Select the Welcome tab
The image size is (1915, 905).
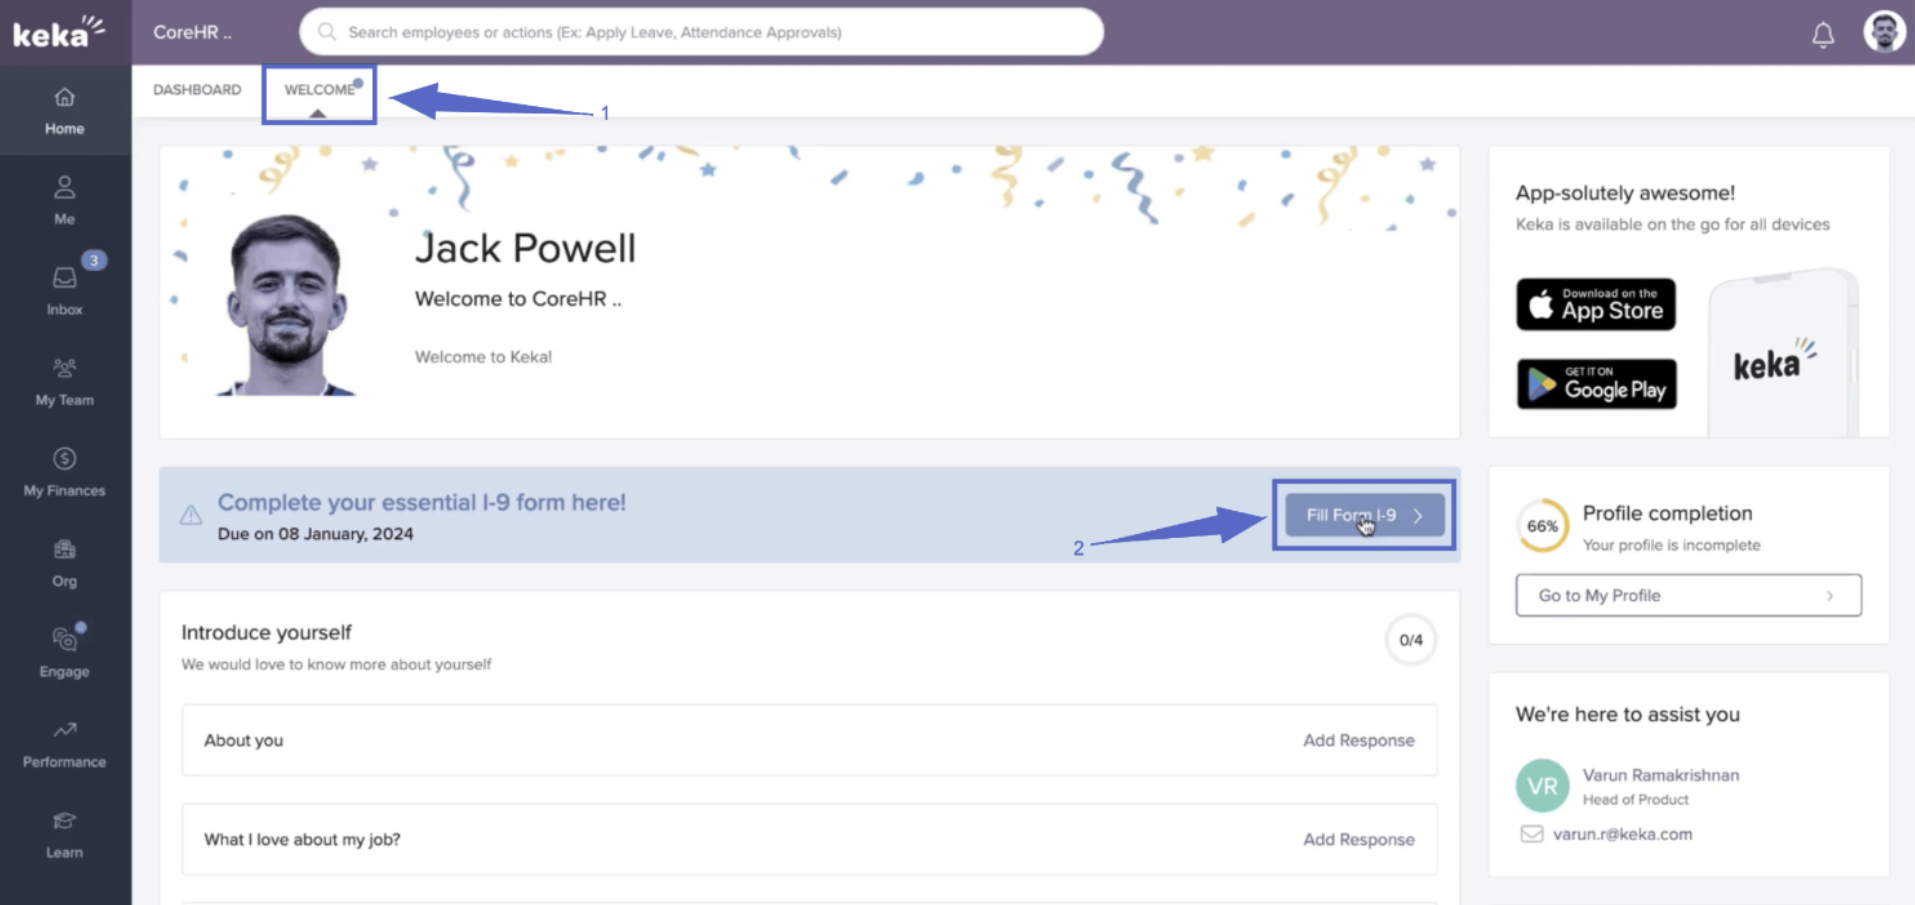[x=319, y=90]
